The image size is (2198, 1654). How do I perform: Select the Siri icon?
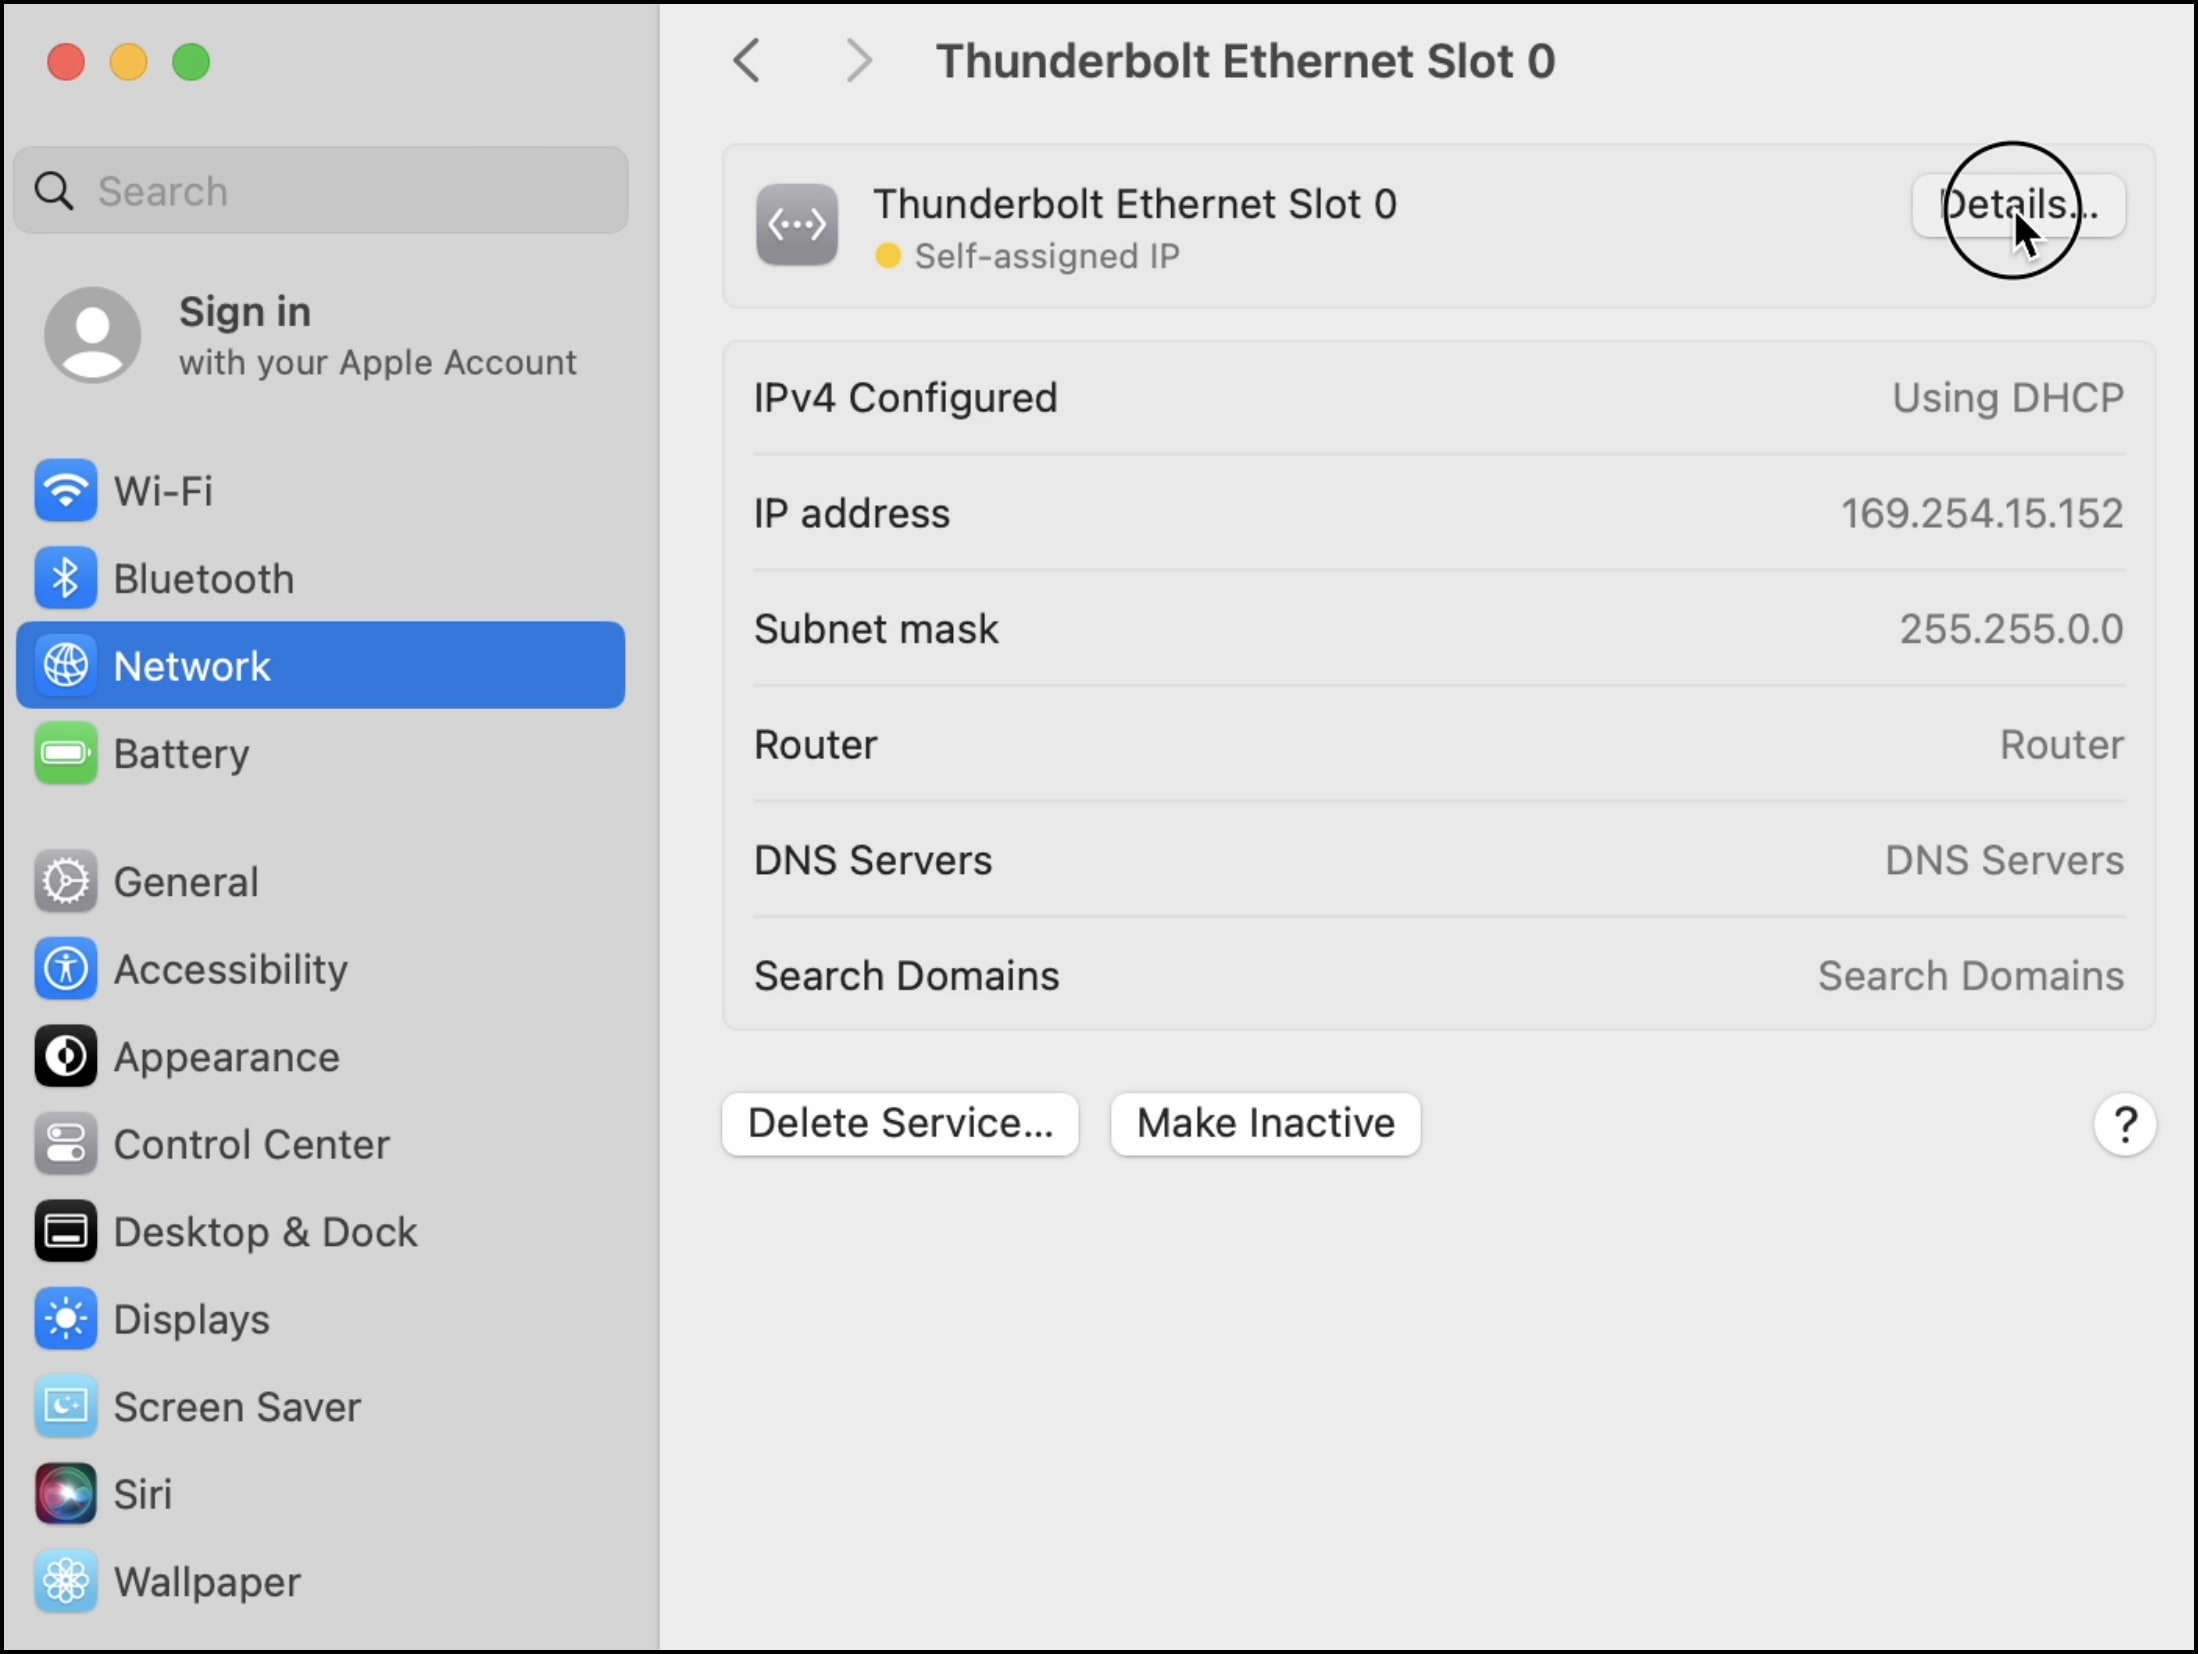pyautogui.click(x=66, y=1494)
